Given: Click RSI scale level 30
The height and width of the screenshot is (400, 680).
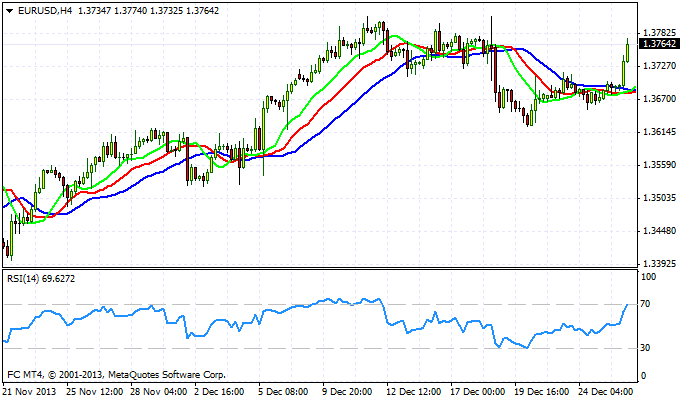Looking at the screenshot, I should 645,348.
